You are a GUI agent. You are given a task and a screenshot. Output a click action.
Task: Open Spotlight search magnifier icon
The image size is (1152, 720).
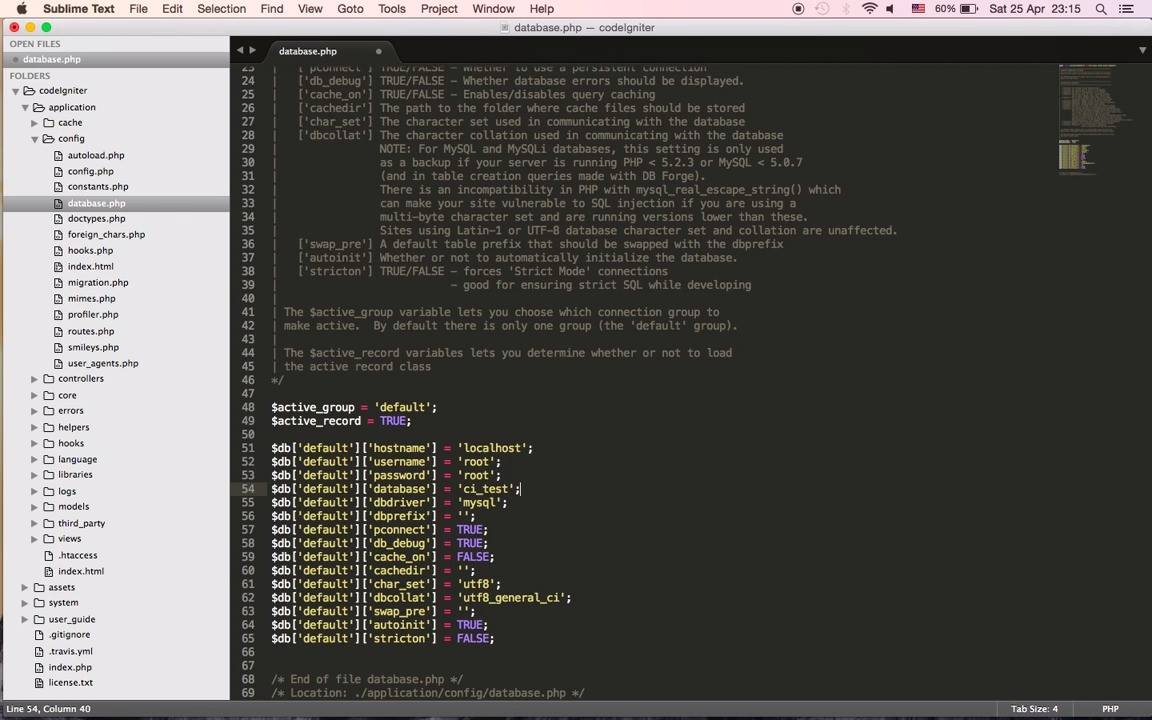pyautogui.click(x=1101, y=9)
